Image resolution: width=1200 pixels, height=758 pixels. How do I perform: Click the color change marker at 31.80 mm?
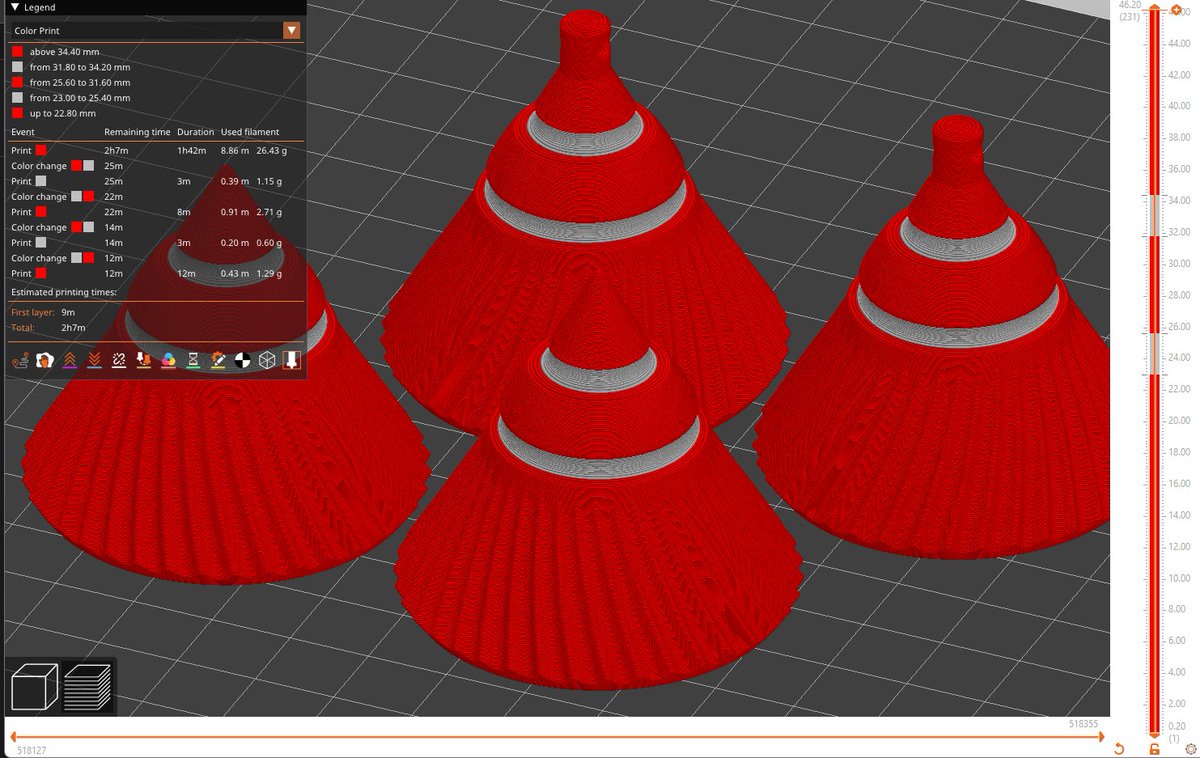click(x=1154, y=236)
